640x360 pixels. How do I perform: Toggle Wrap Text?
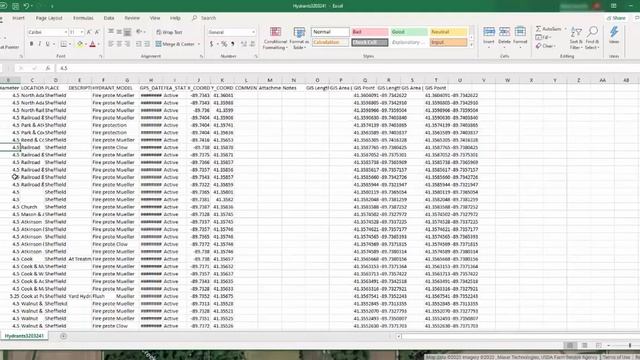click(169, 32)
